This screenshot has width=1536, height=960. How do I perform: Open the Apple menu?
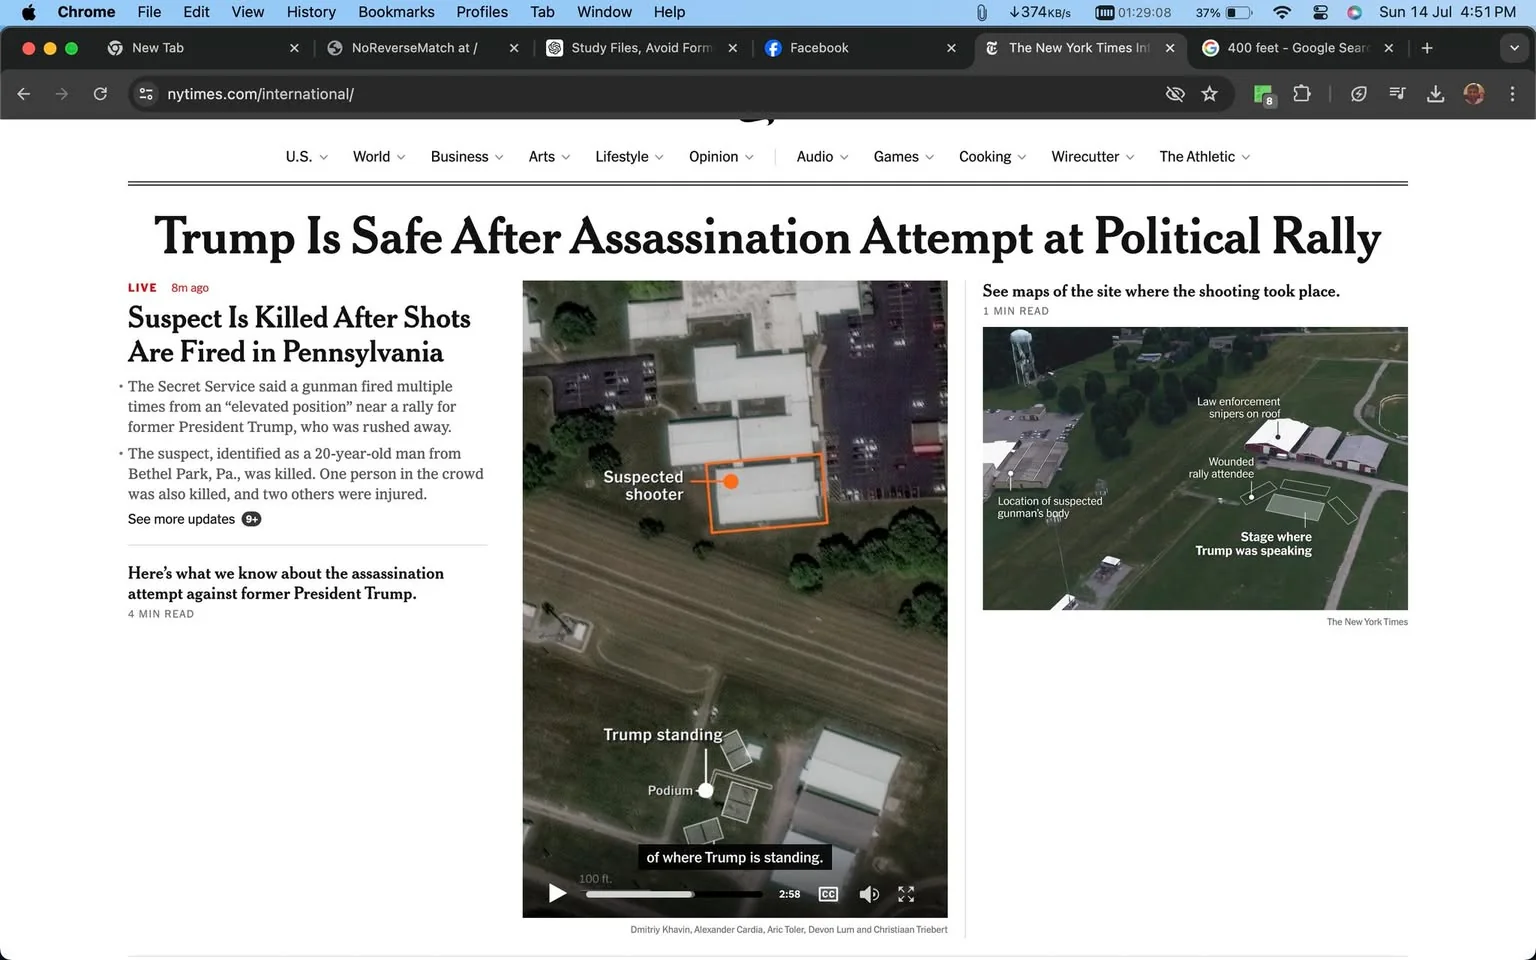(28, 12)
